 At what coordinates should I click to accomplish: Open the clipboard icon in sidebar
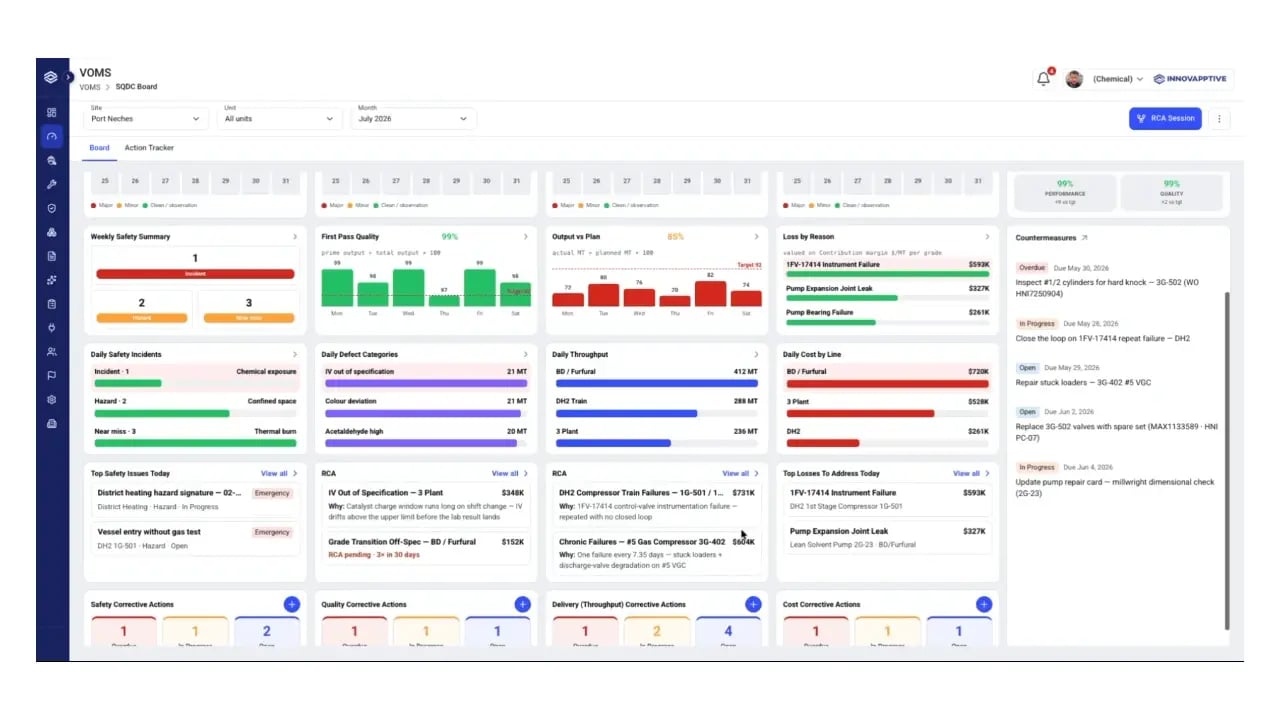point(52,304)
